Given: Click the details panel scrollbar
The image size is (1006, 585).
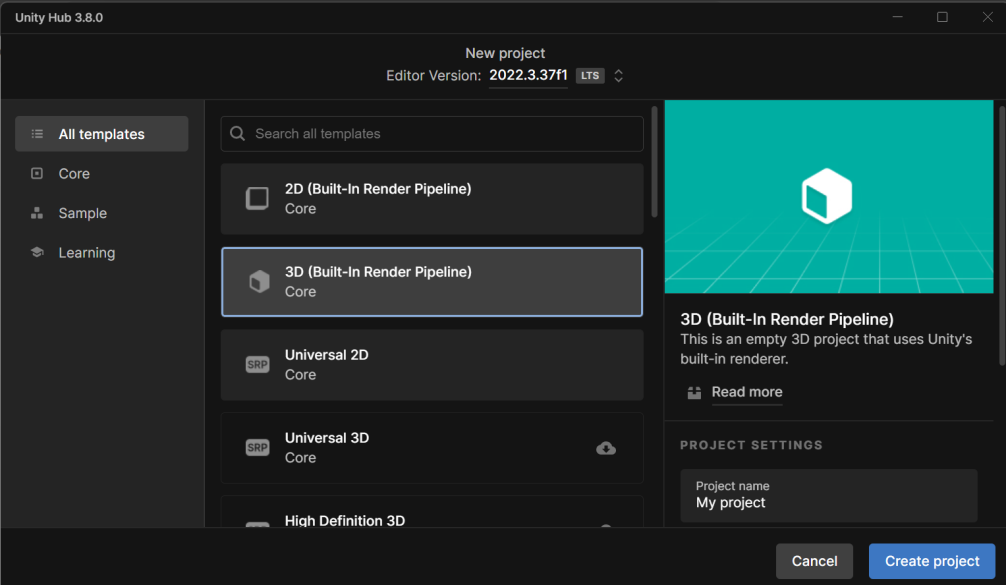Looking at the screenshot, I should point(1002,236).
